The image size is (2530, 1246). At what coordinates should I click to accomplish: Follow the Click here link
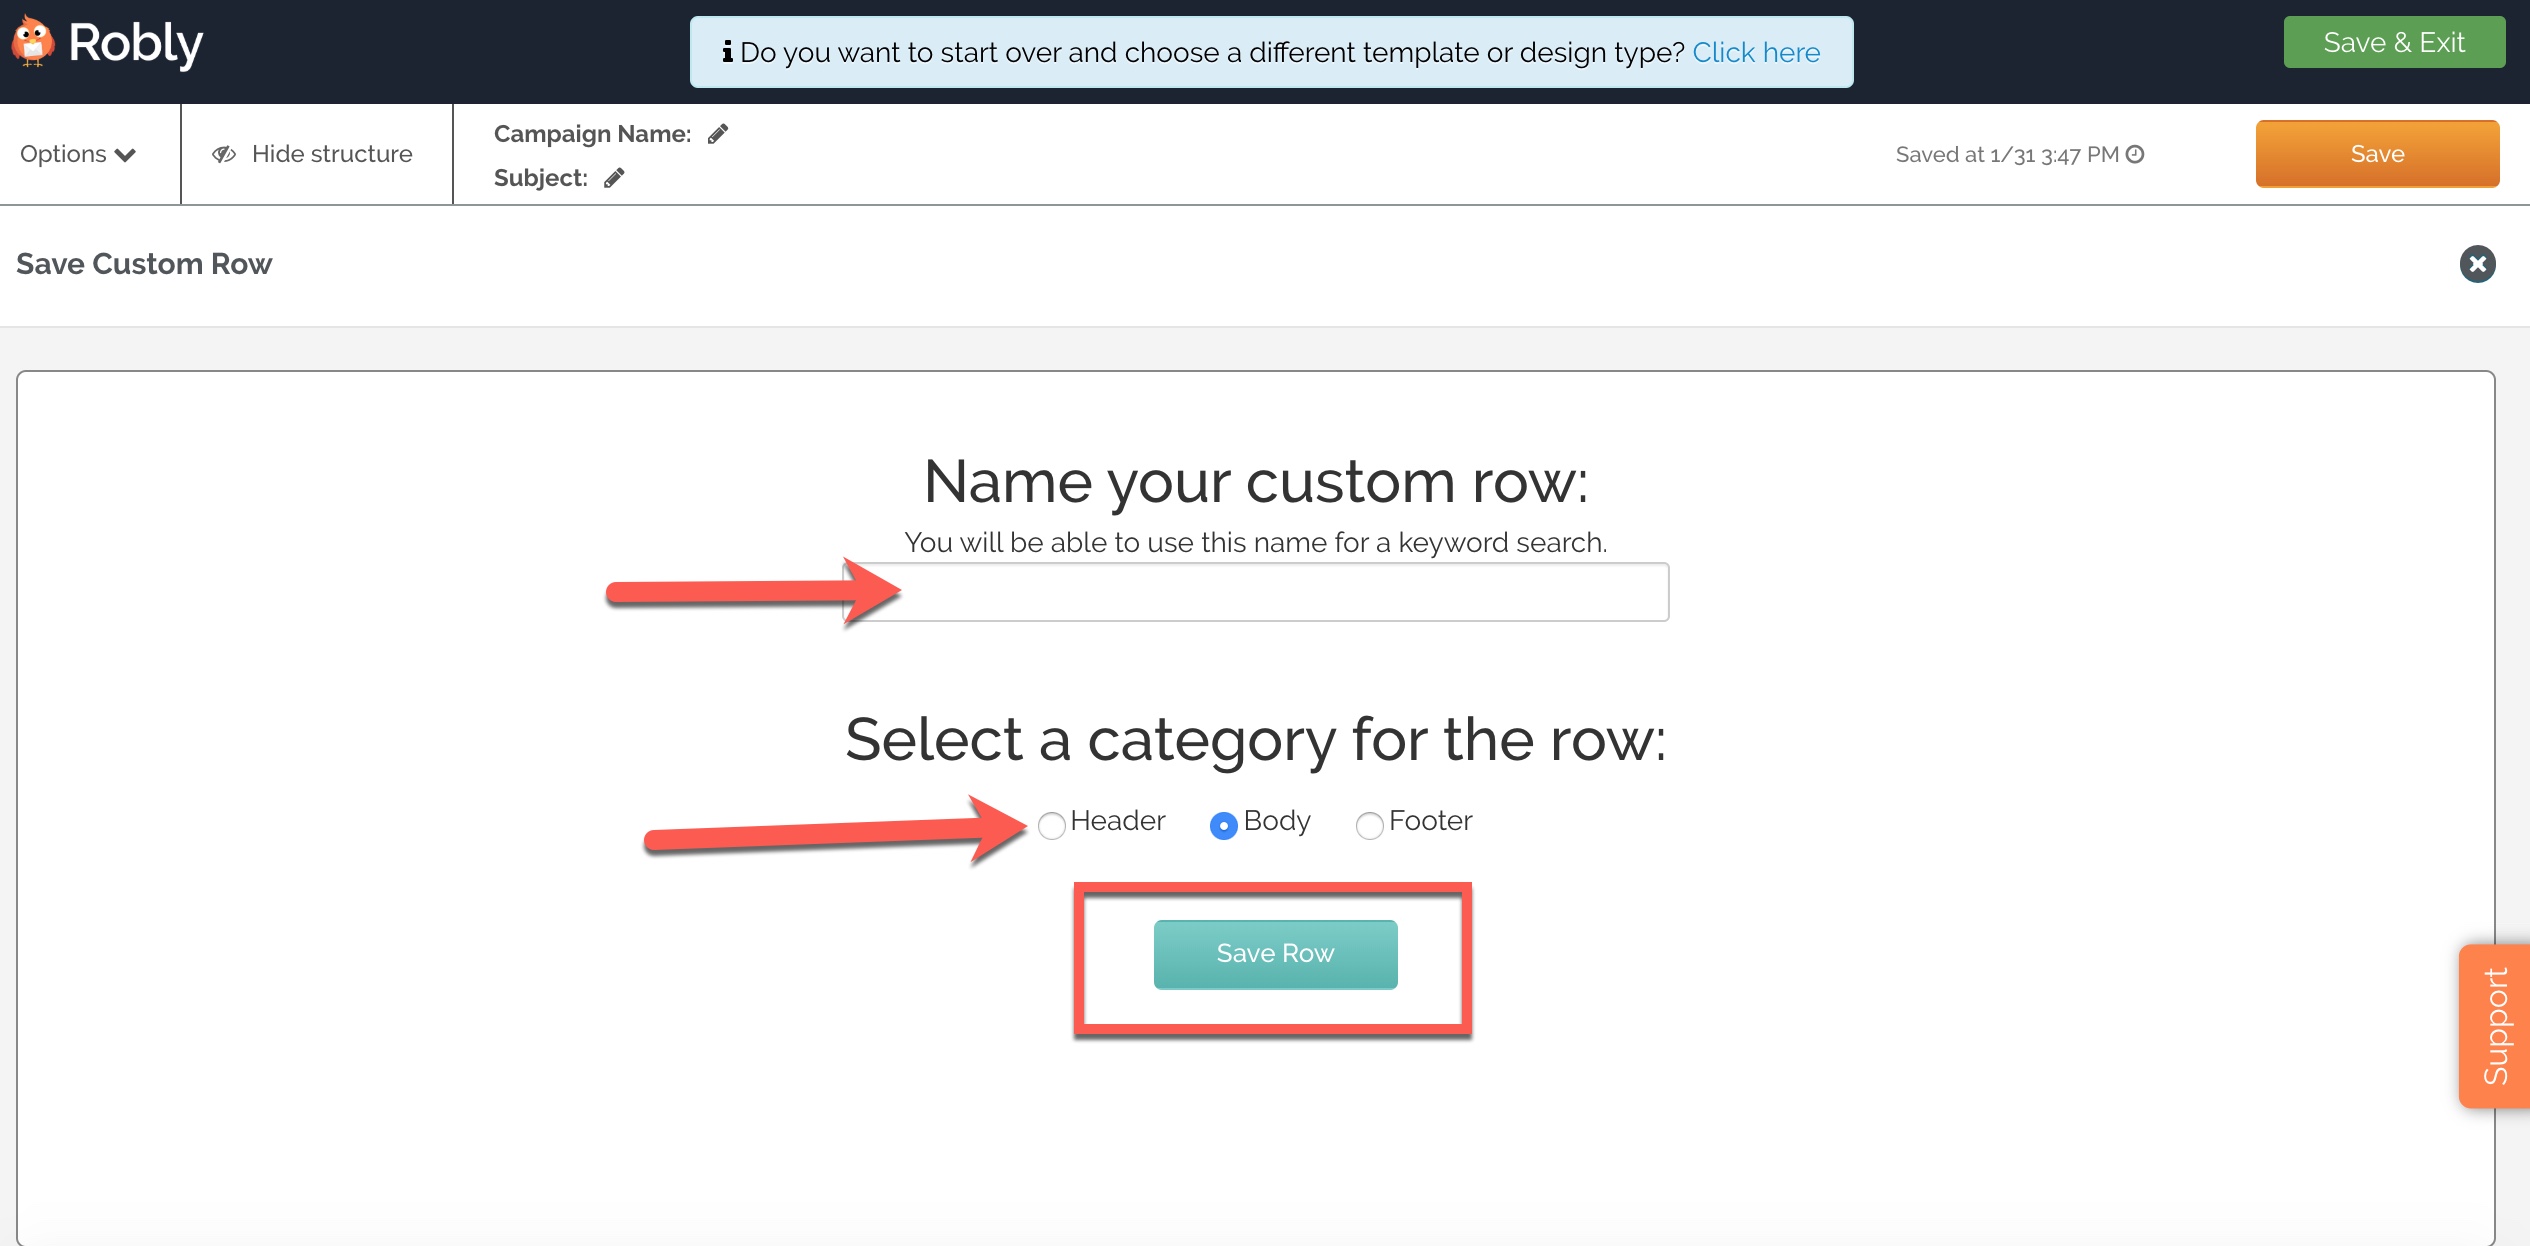point(1757,52)
